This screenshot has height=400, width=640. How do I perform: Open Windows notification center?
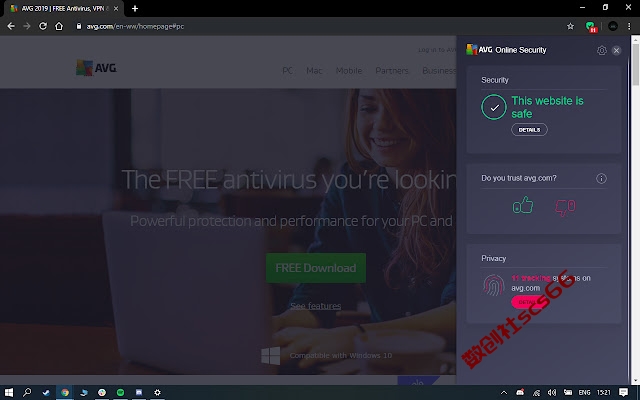coord(623,393)
